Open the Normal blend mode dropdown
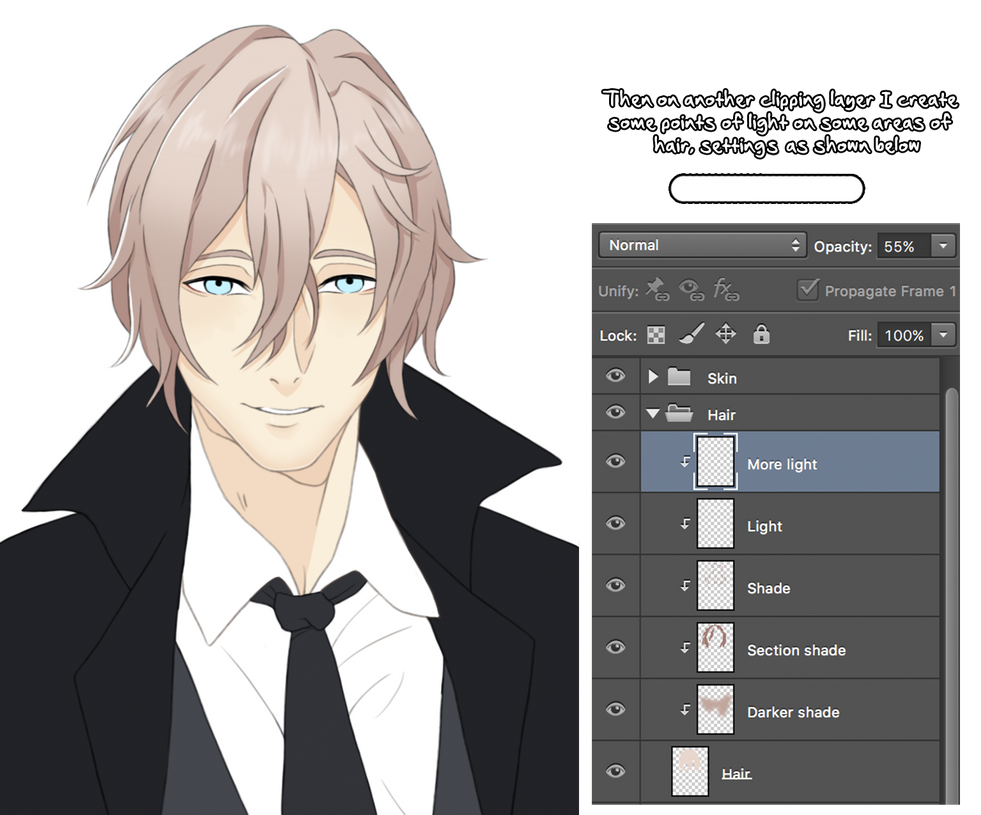Screen dimensions: 981x815 click(x=703, y=245)
